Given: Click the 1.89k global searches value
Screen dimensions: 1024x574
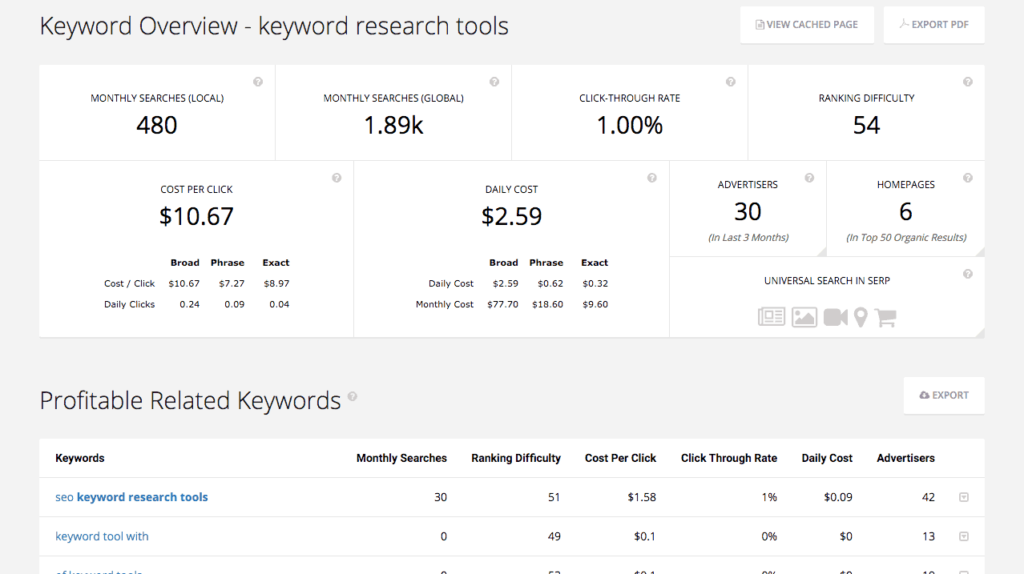Looking at the screenshot, I should (393, 125).
